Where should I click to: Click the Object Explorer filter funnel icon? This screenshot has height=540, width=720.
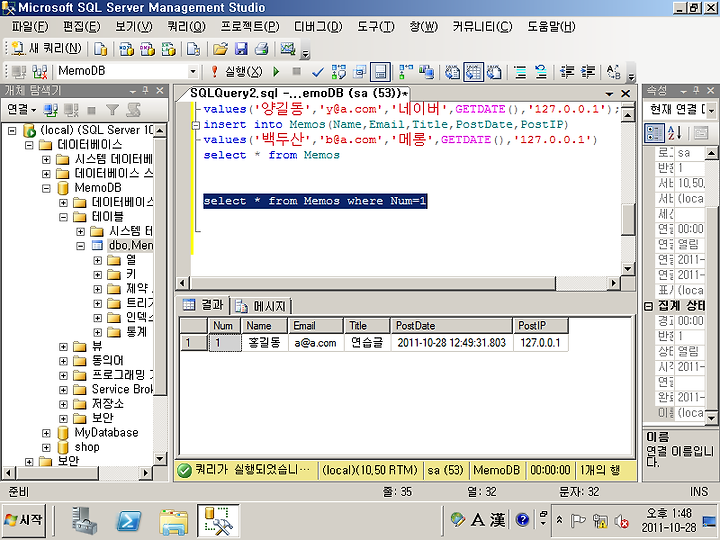click(112, 110)
